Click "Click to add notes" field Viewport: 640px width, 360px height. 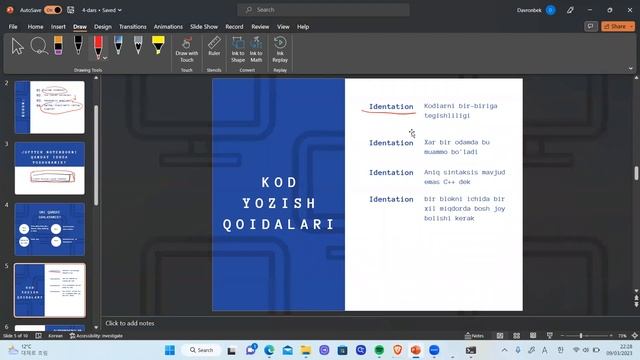[130, 323]
